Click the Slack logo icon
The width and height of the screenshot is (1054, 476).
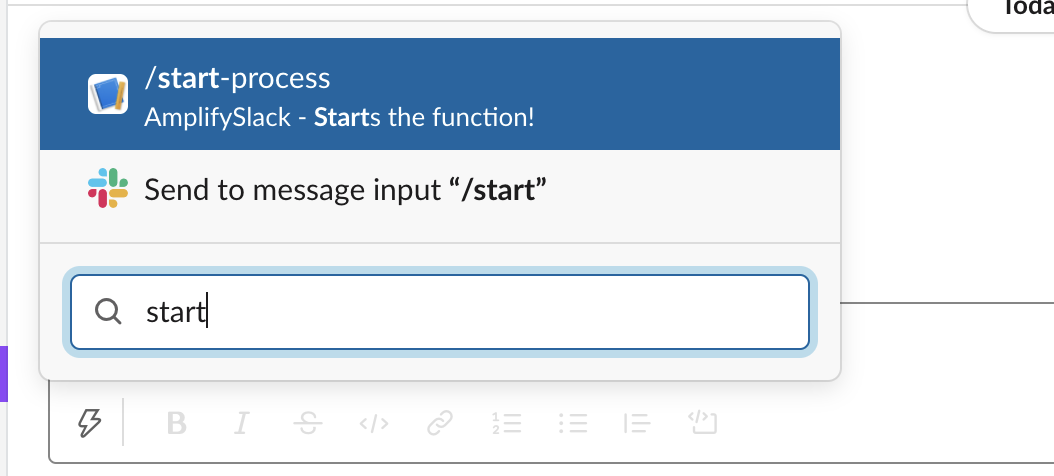(x=108, y=188)
